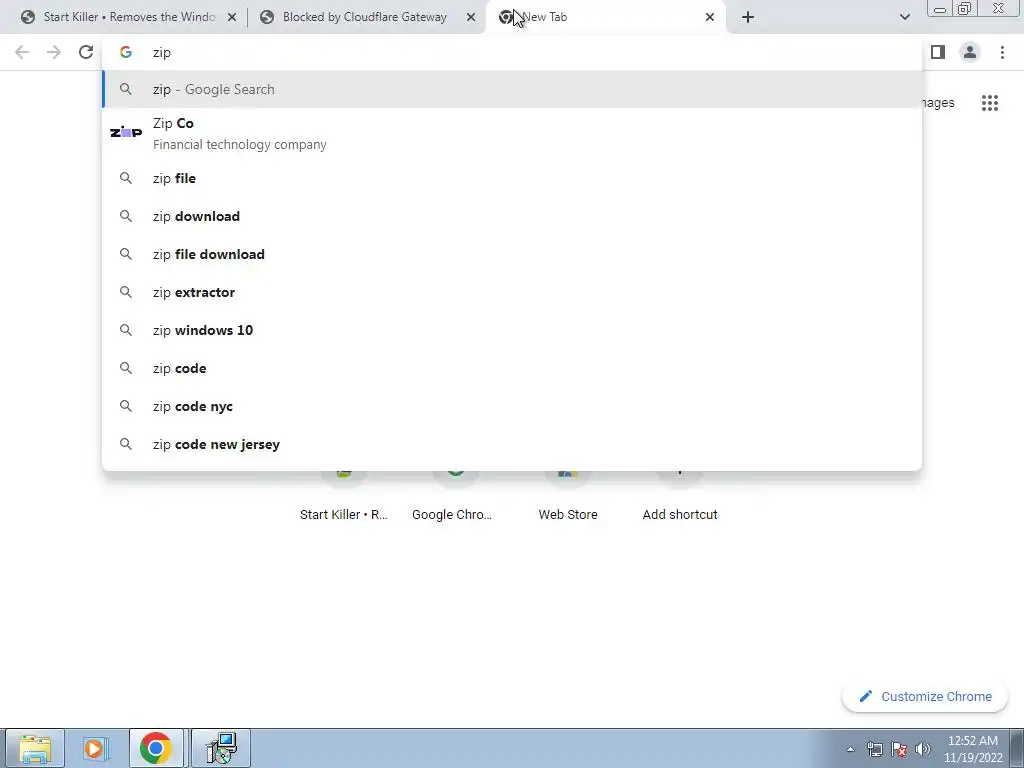Screen dimensions: 1024x768
Task: Reload the current page
Action: 86,52
